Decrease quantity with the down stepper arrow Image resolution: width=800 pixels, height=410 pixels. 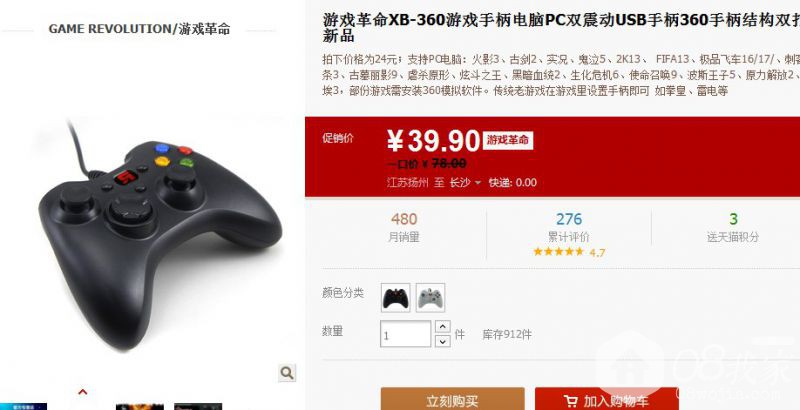442,341
